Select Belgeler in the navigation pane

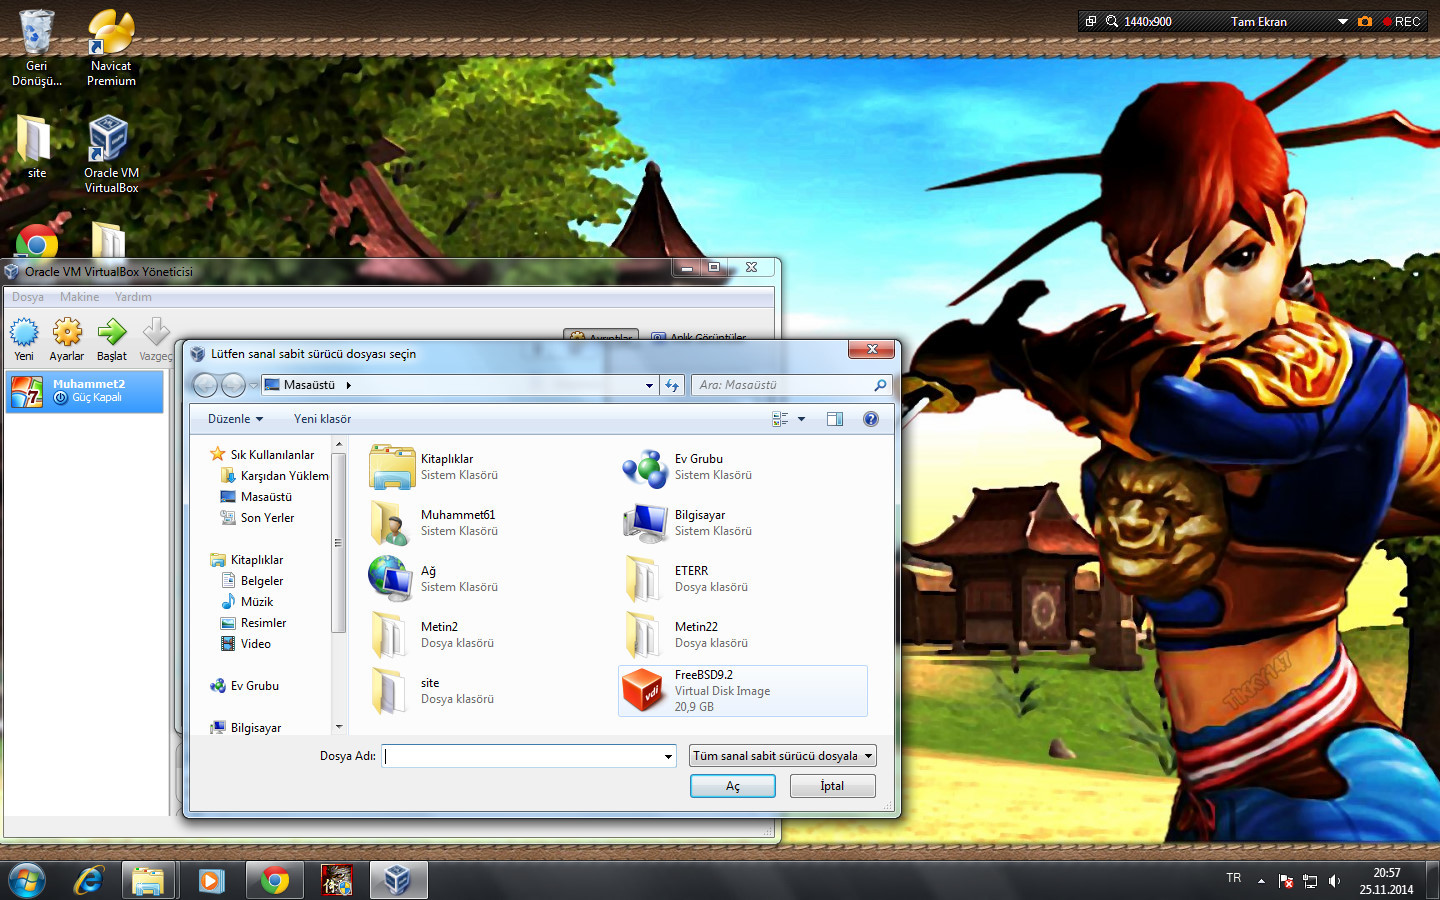click(x=252, y=581)
